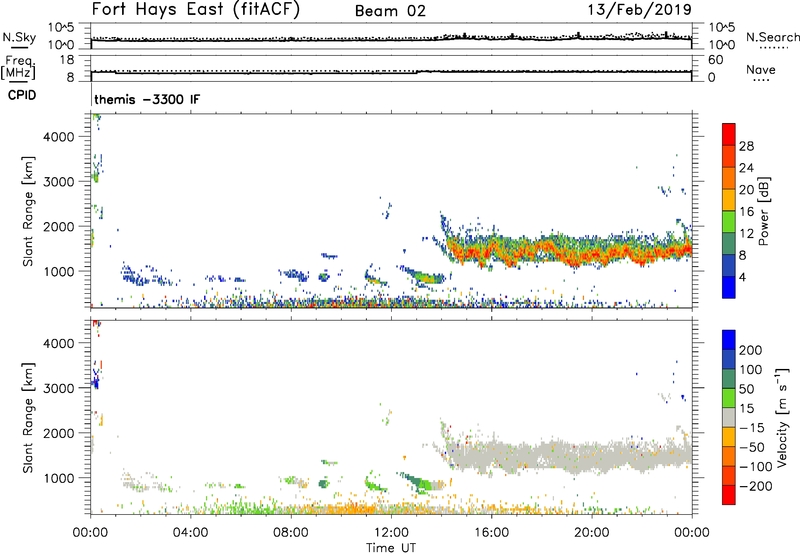Select the 20:00 time axis label
The height and width of the screenshot is (554, 800).
click(x=592, y=533)
